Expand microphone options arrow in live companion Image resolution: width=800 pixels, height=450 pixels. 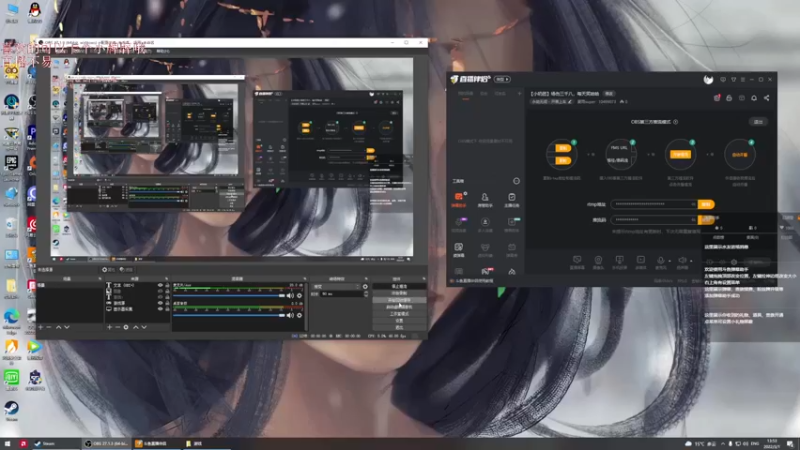click(669, 261)
